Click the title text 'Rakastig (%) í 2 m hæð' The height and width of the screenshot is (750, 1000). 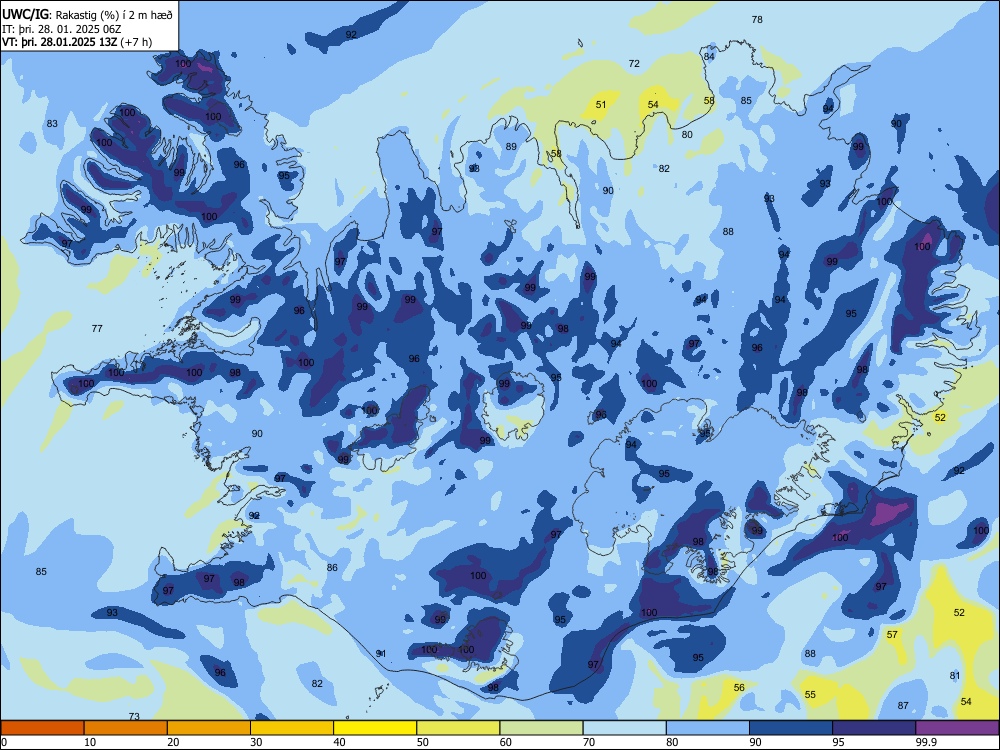click(114, 14)
